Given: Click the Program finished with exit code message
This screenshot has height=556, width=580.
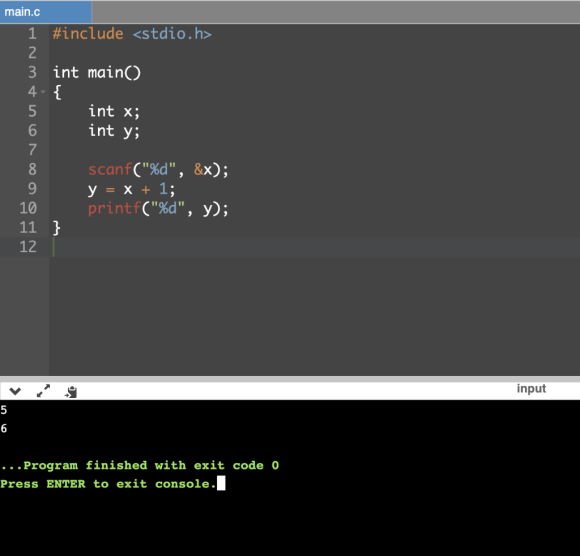Looking at the screenshot, I should [x=140, y=465].
